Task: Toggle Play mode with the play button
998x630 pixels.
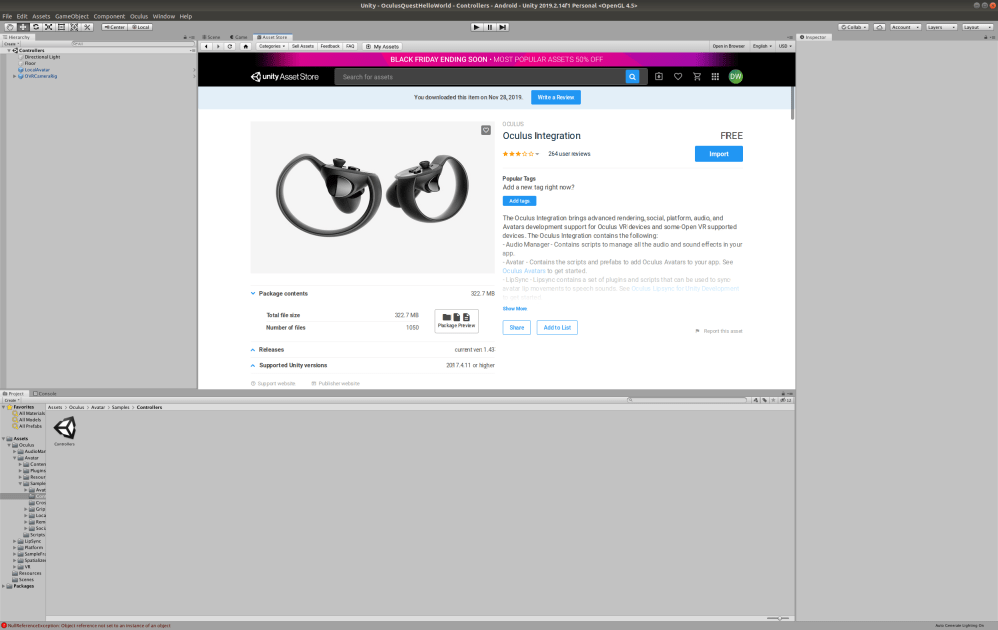Action: [477, 27]
